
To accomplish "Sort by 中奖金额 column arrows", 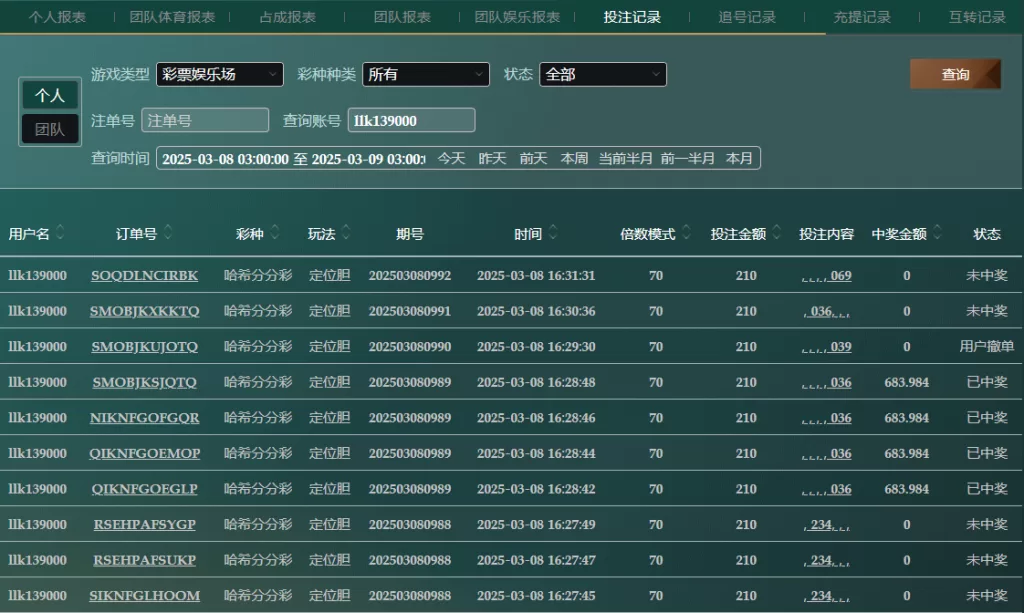I will click(x=938, y=232).
